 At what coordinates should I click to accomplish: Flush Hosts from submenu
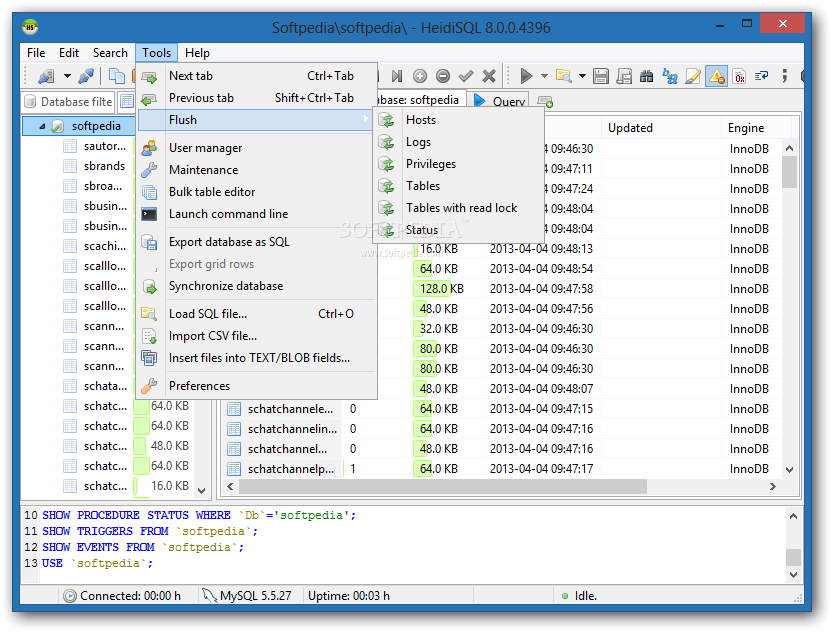pos(459,120)
